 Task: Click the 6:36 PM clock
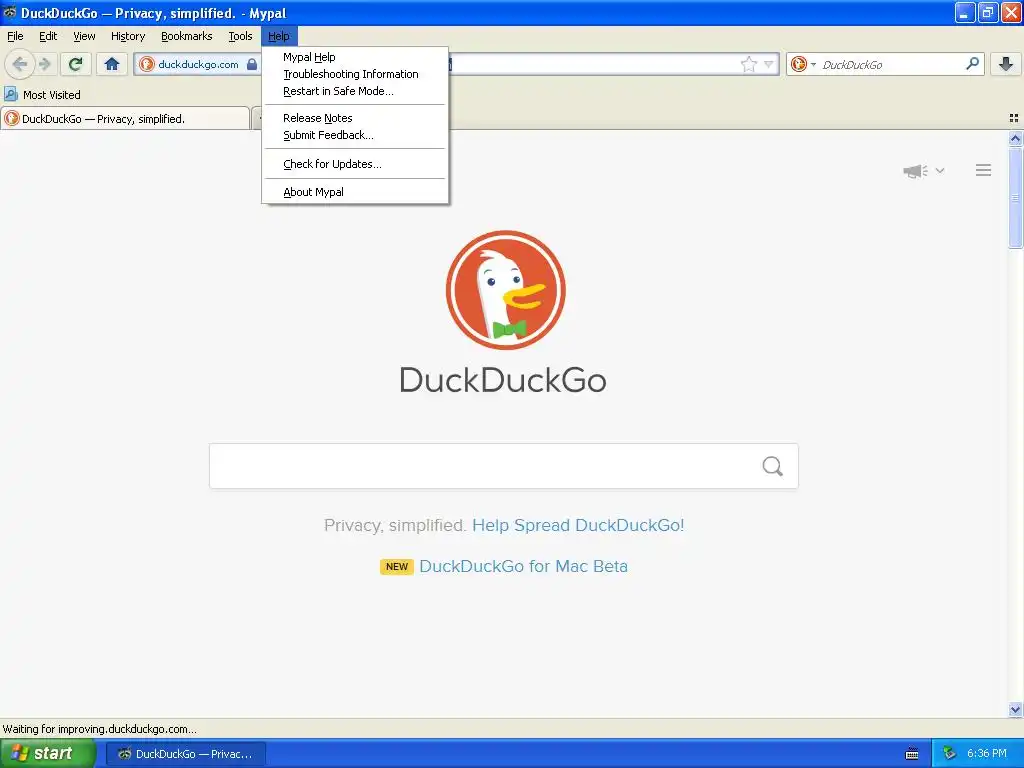[x=987, y=754]
